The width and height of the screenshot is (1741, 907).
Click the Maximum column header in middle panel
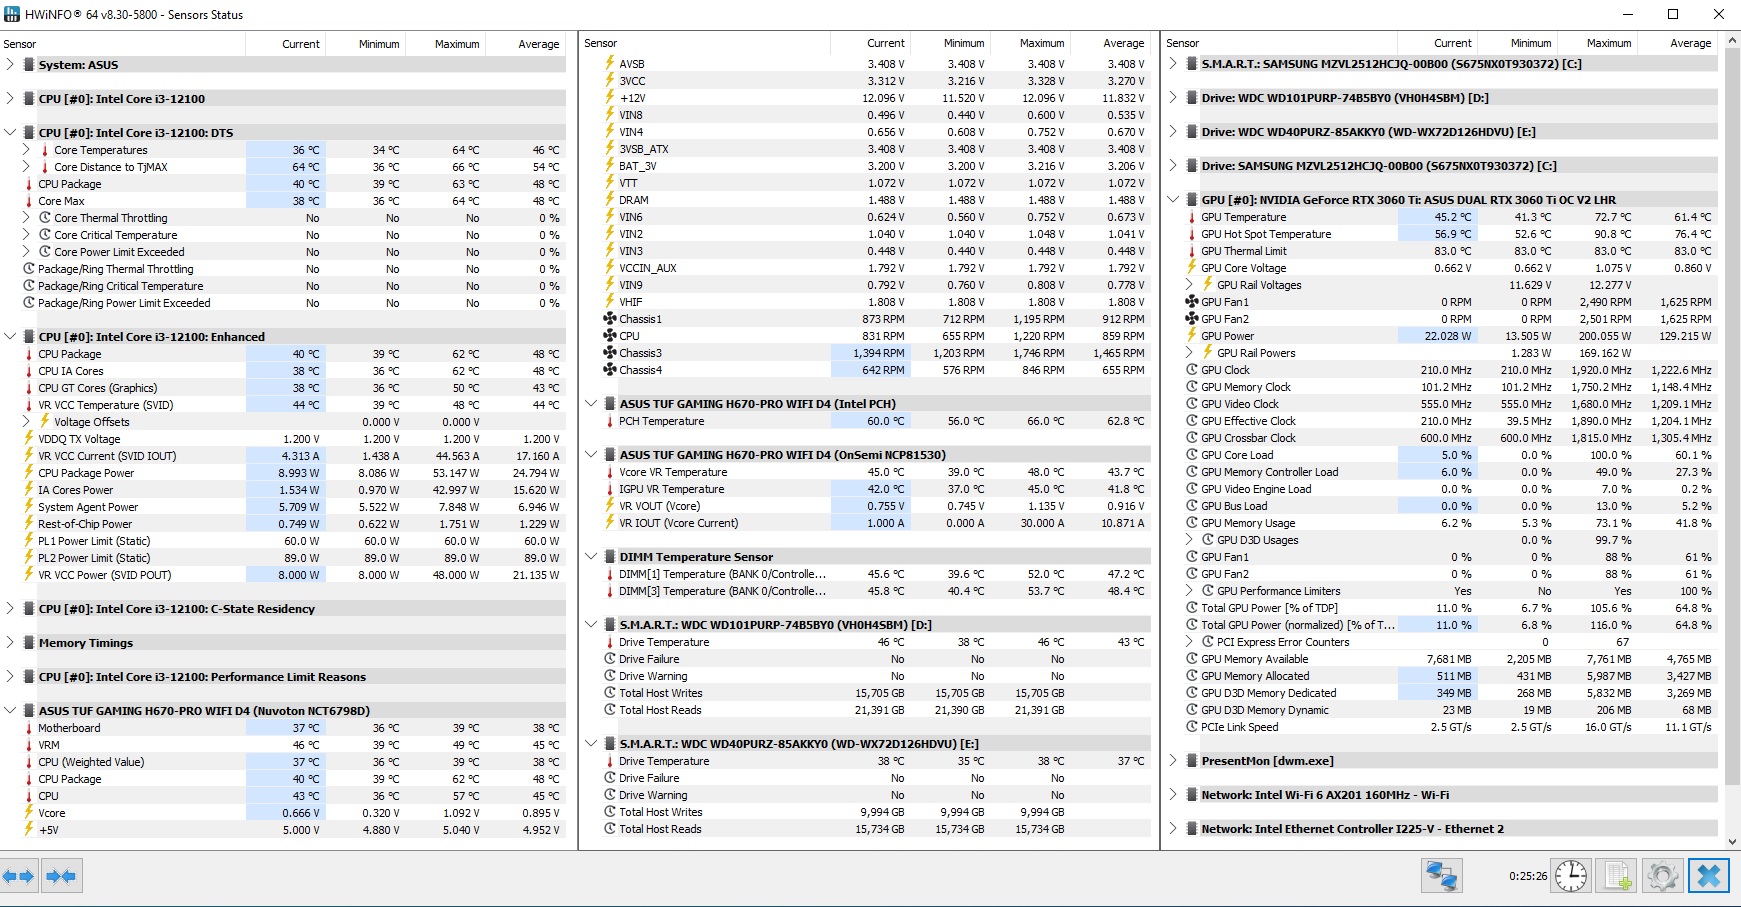[1031, 43]
